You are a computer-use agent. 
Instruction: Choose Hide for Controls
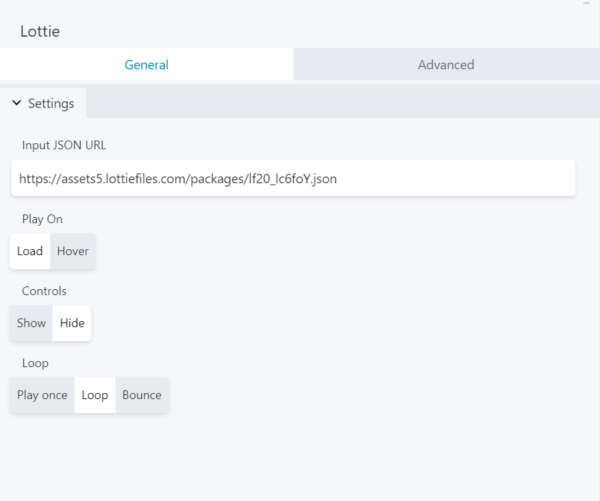coord(72,323)
